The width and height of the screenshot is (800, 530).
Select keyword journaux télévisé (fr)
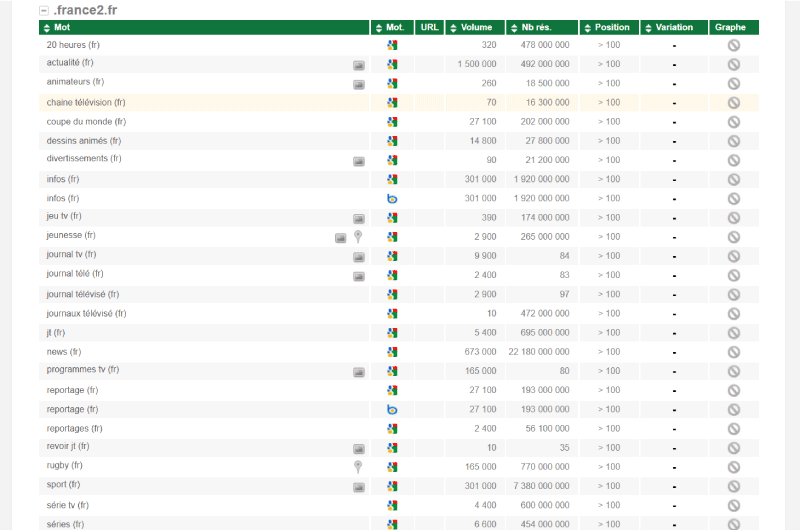(86, 314)
